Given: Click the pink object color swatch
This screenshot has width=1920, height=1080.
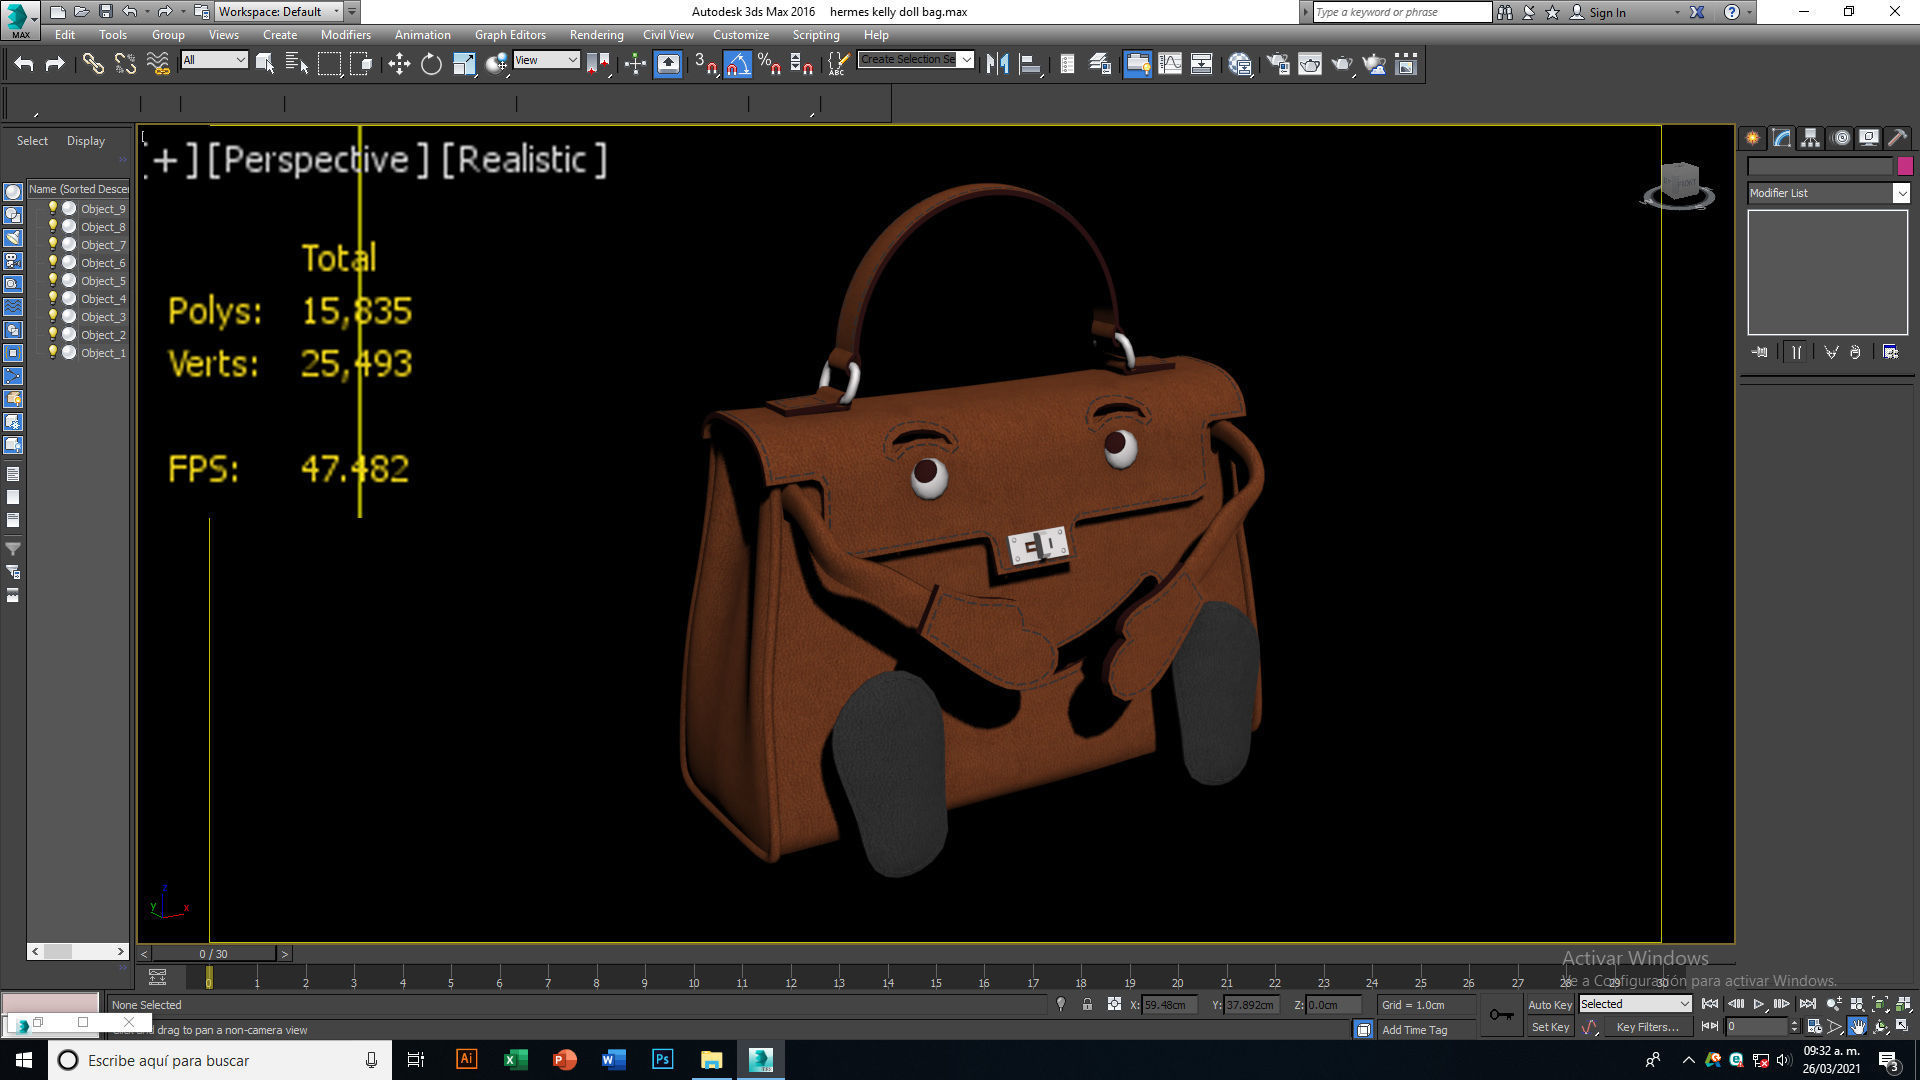Looking at the screenshot, I should 1904,166.
